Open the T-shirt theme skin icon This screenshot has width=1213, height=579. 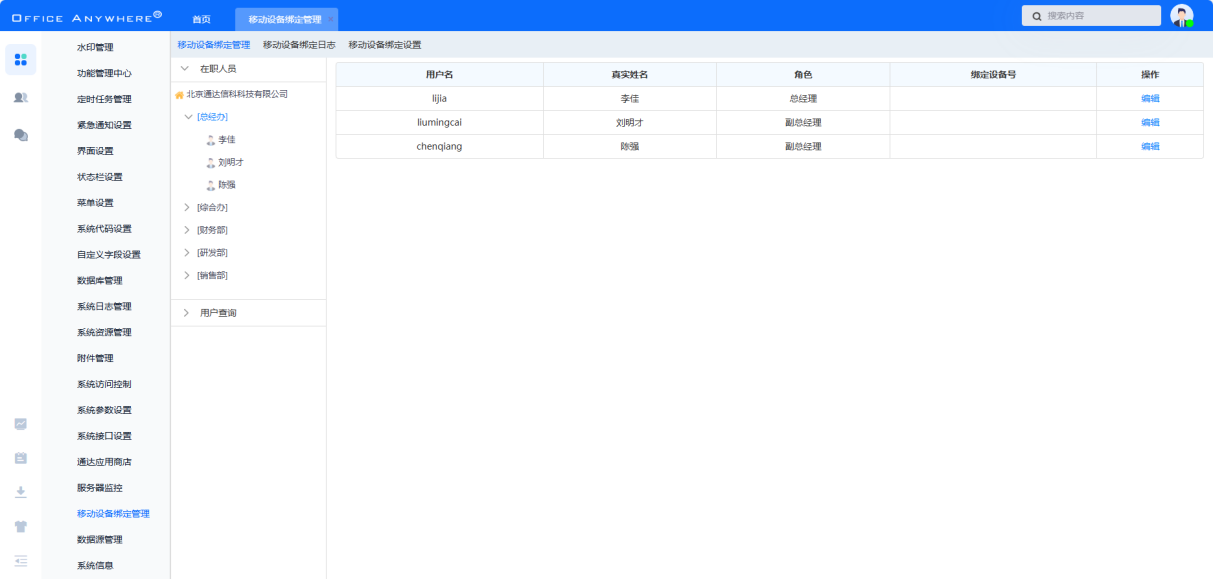pos(20,526)
